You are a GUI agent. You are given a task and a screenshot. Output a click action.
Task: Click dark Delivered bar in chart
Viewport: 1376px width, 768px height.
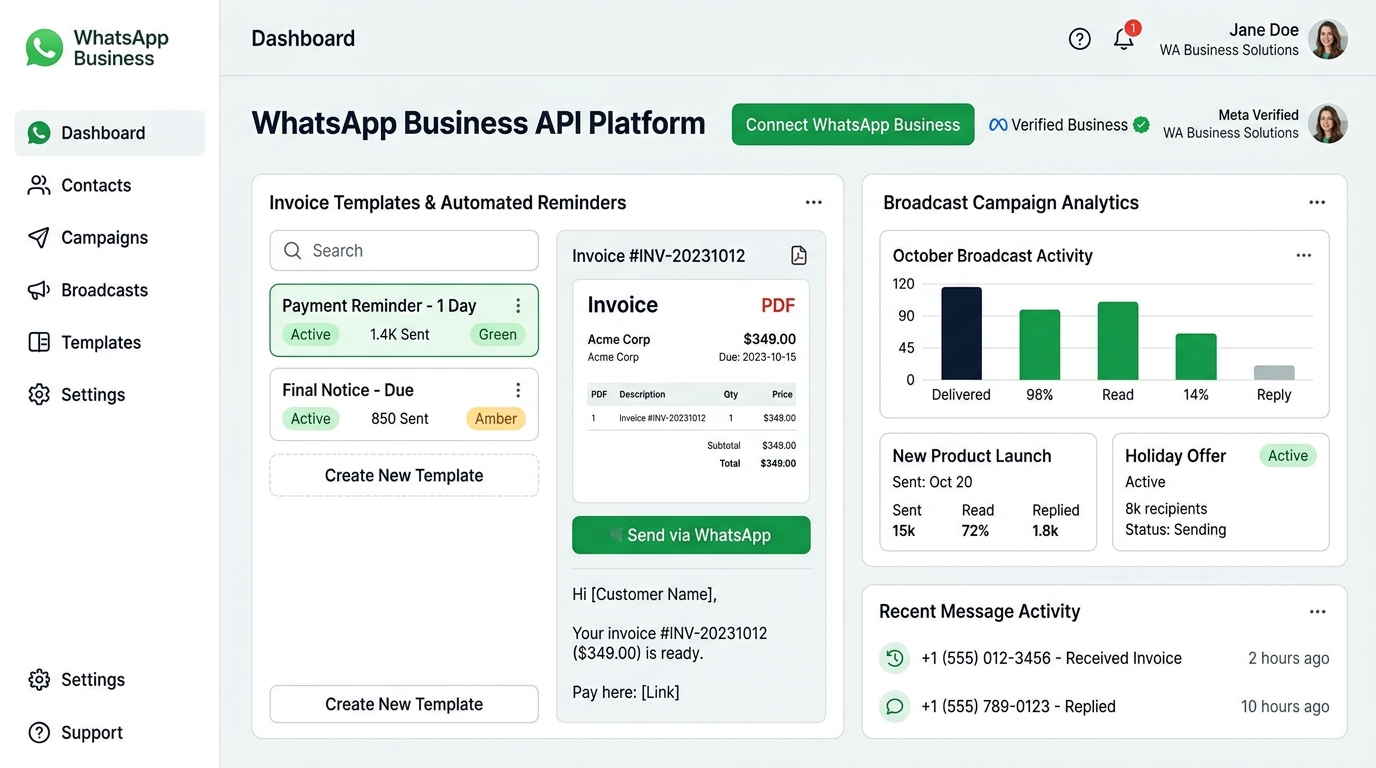click(961, 333)
